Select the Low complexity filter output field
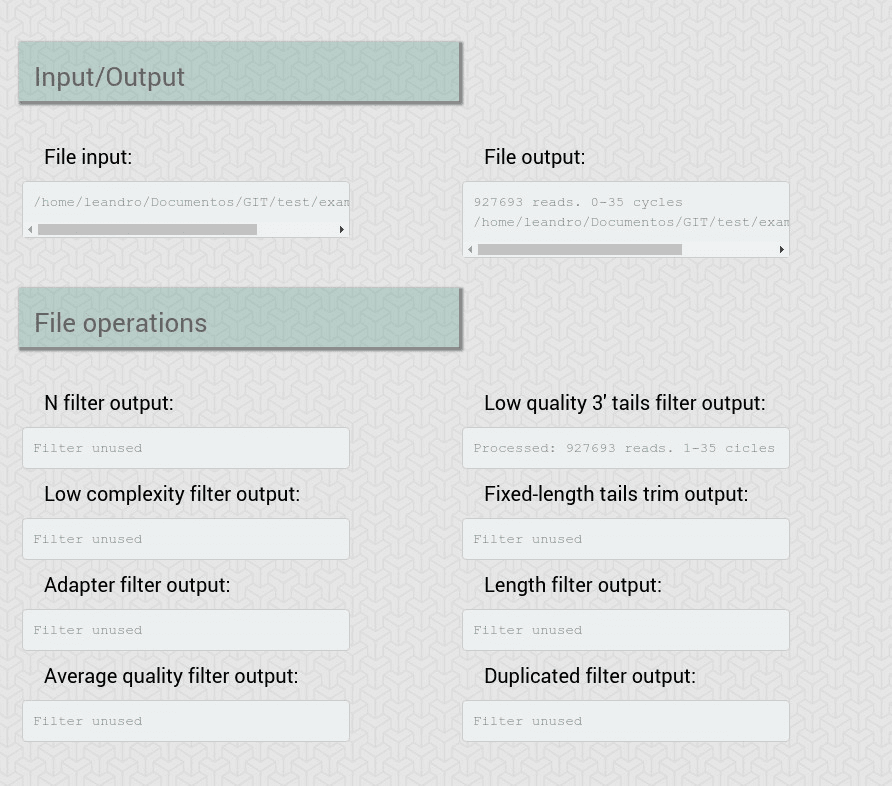Image resolution: width=892 pixels, height=786 pixels. click(x=186, y=539)
